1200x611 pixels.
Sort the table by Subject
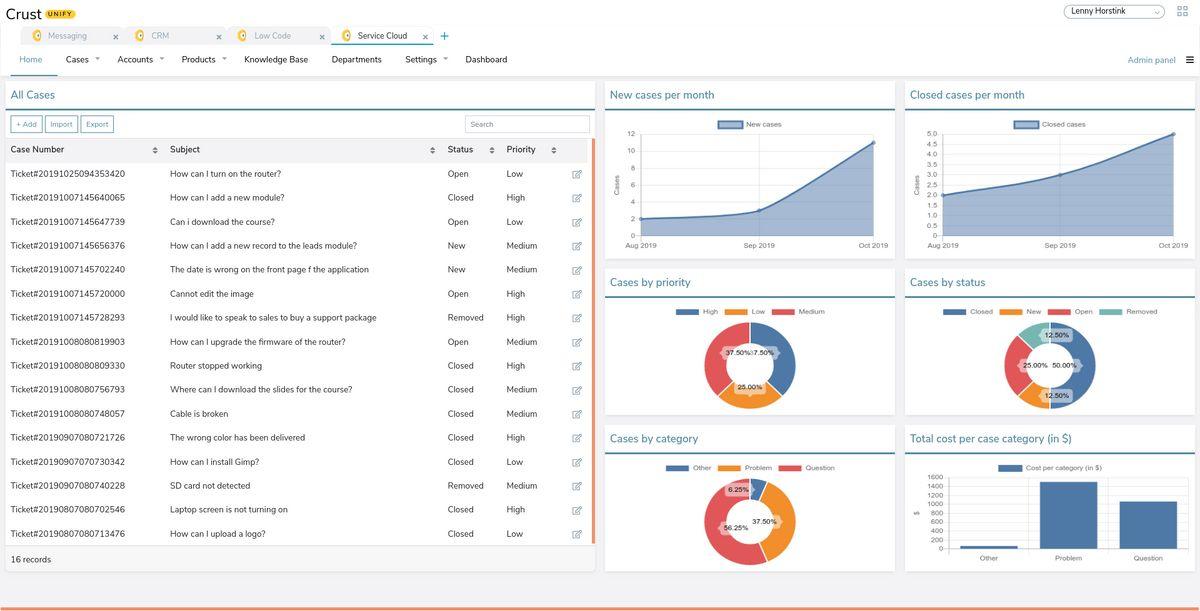[433, 150]
